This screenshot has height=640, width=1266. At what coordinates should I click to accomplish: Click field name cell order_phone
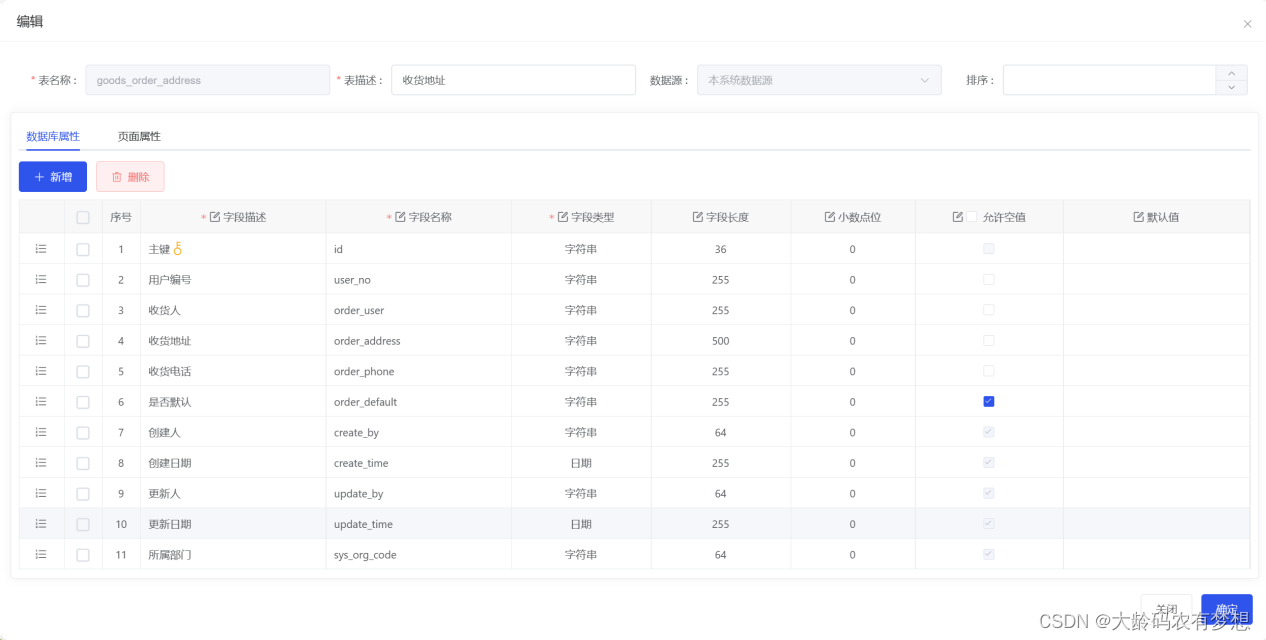(x=419, y=371)
